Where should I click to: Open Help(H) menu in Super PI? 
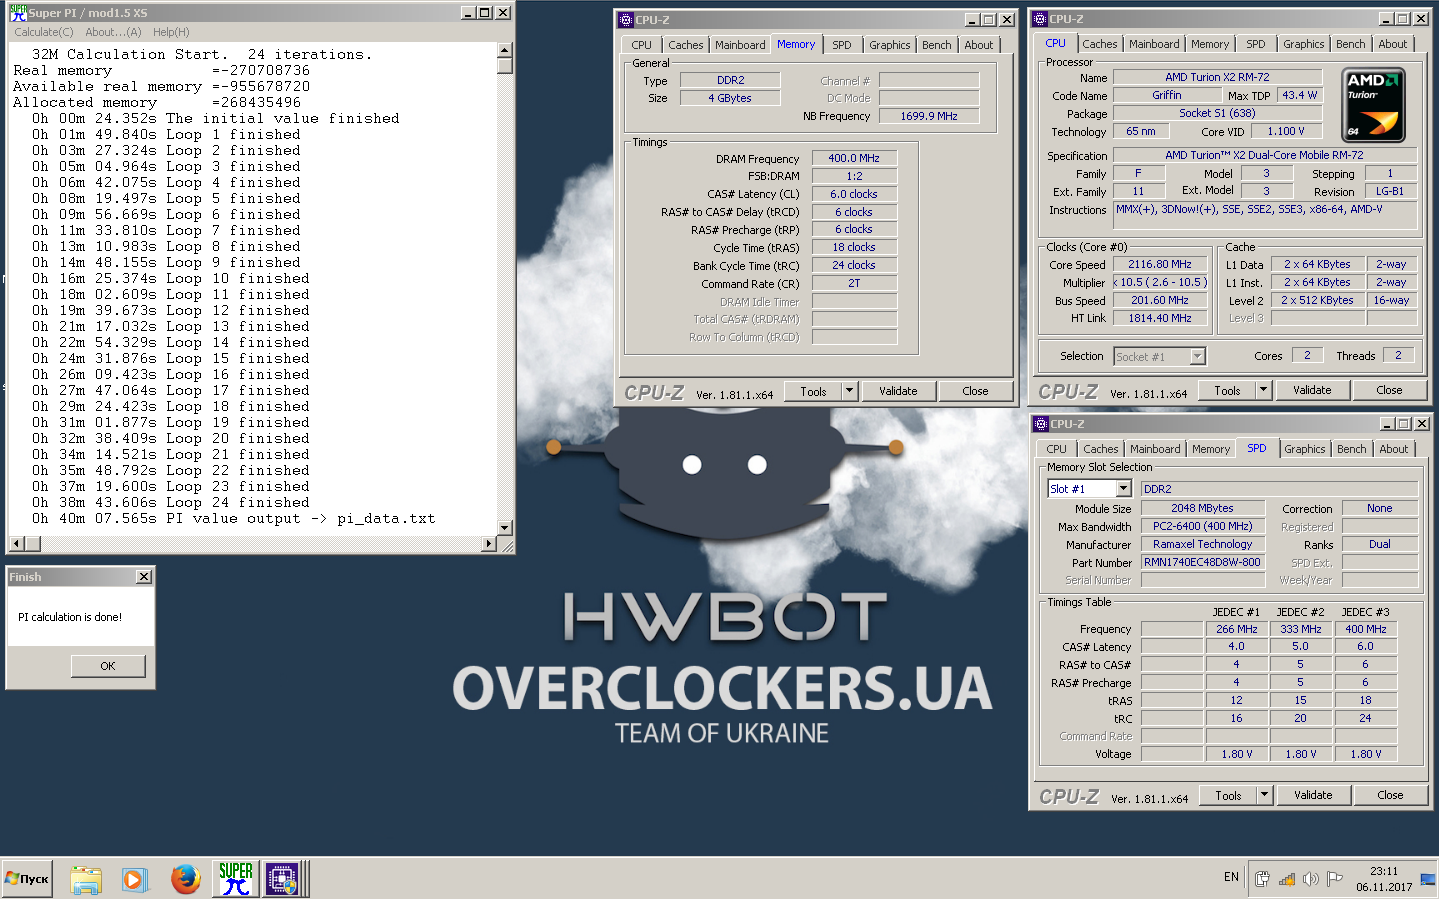pyautogui.click(x=171, y=32)
